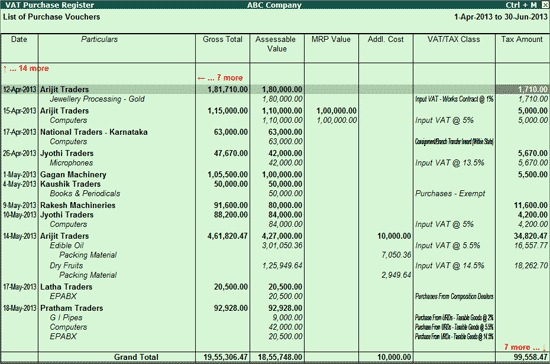This screenshot has width=550, height=364.
Task: Click the Tax Amount column header
Action: tap(522, 39)
